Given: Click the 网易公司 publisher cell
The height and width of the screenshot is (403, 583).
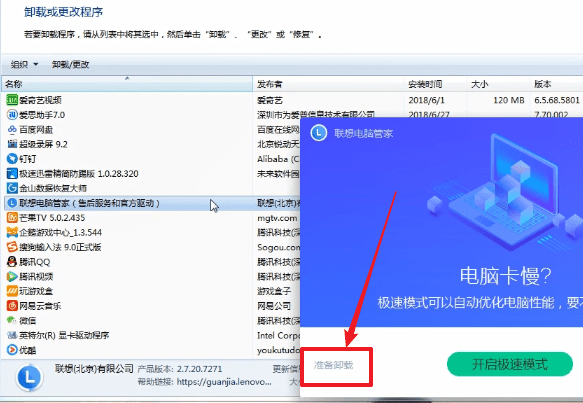Looking at the screenshot, I should pos(274,306).
